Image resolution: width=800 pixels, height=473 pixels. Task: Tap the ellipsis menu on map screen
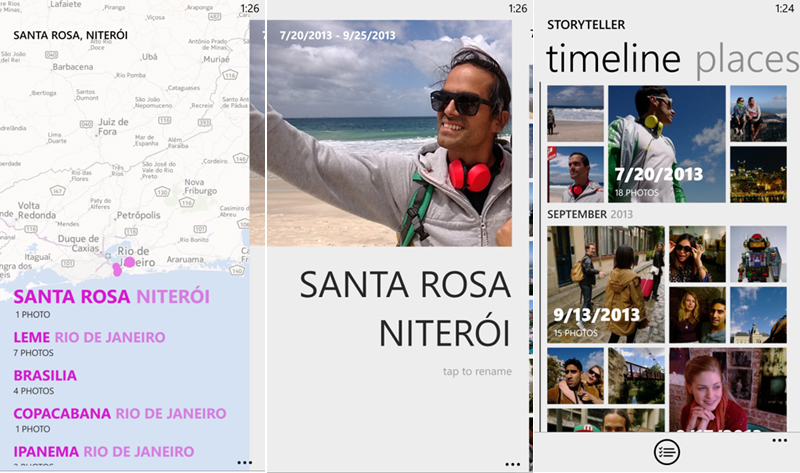[x=244, y=463]
